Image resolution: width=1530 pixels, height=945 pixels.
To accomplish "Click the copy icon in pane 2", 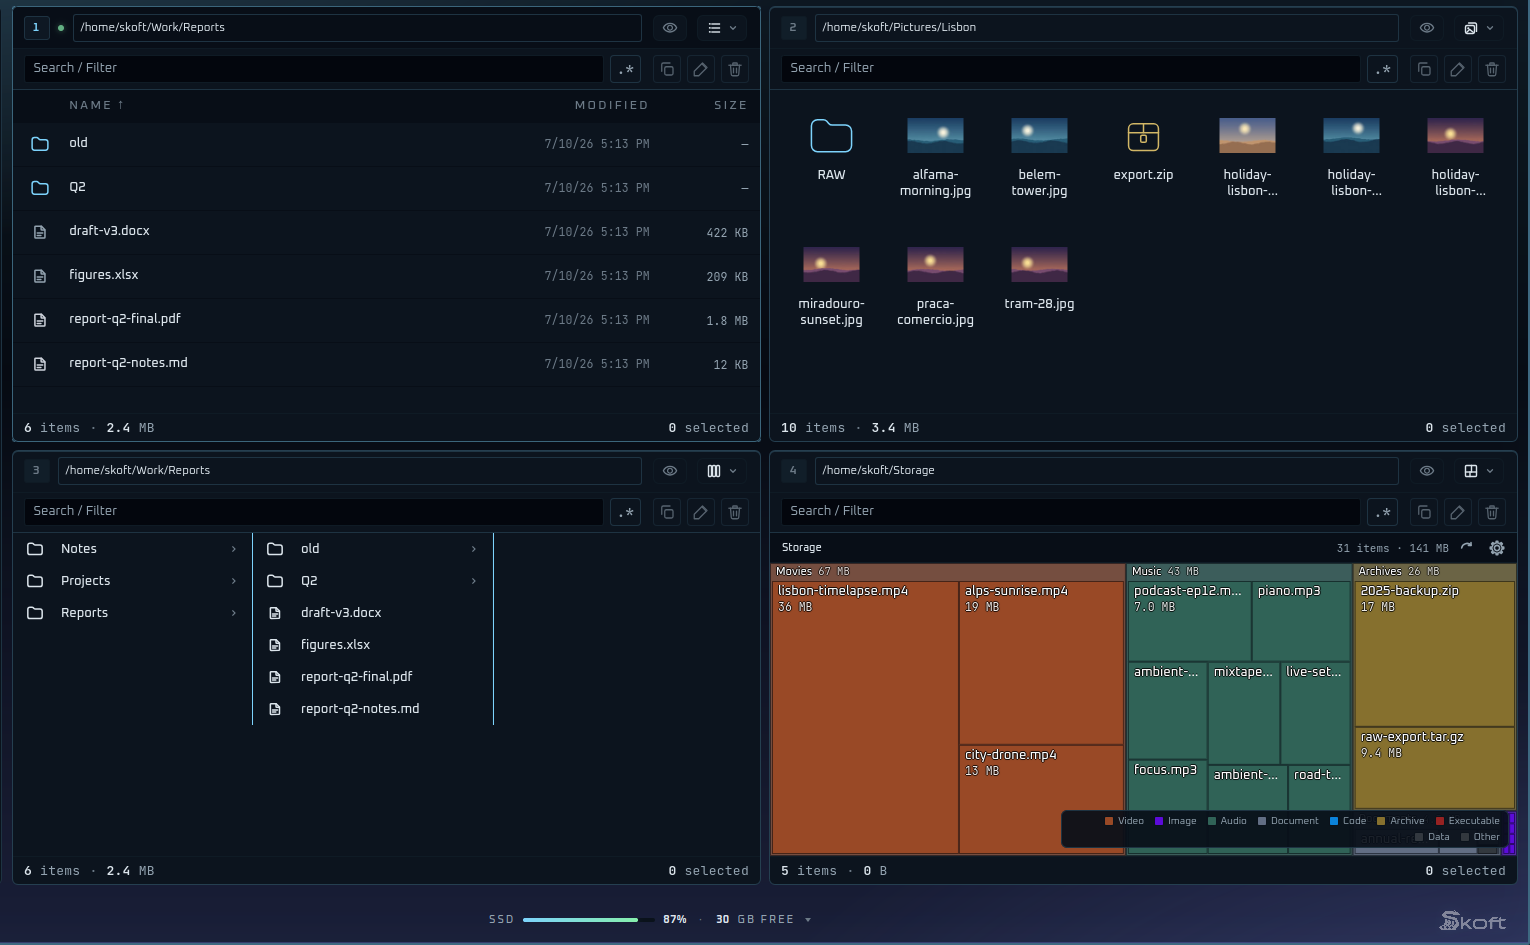I will pos(1424,69).
